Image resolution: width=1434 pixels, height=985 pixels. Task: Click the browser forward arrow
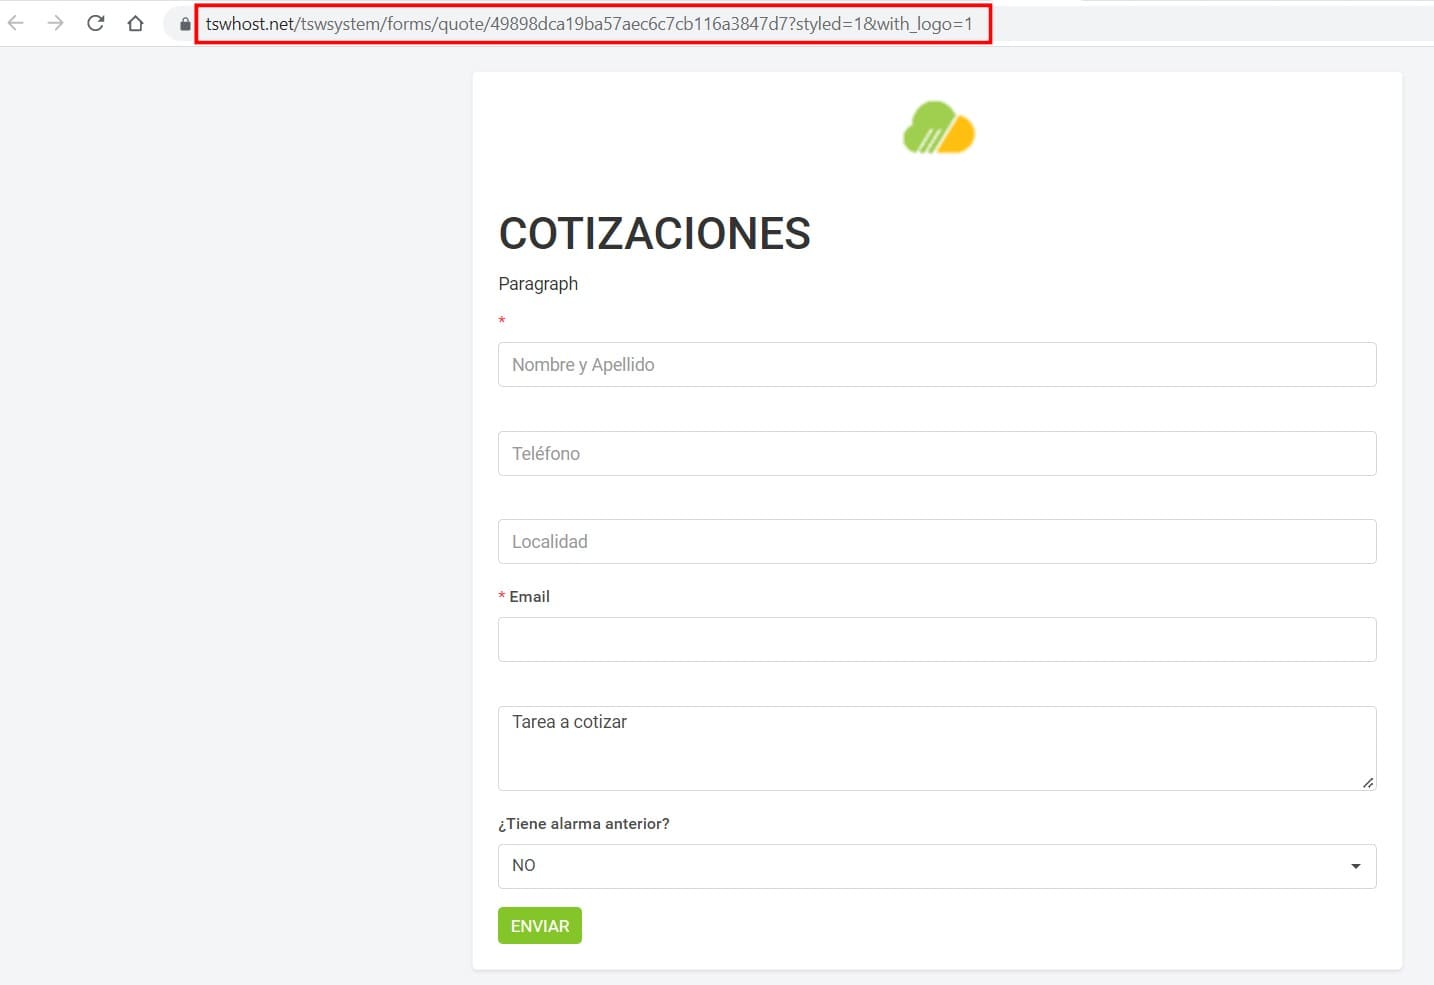click(x=55, y=23)
